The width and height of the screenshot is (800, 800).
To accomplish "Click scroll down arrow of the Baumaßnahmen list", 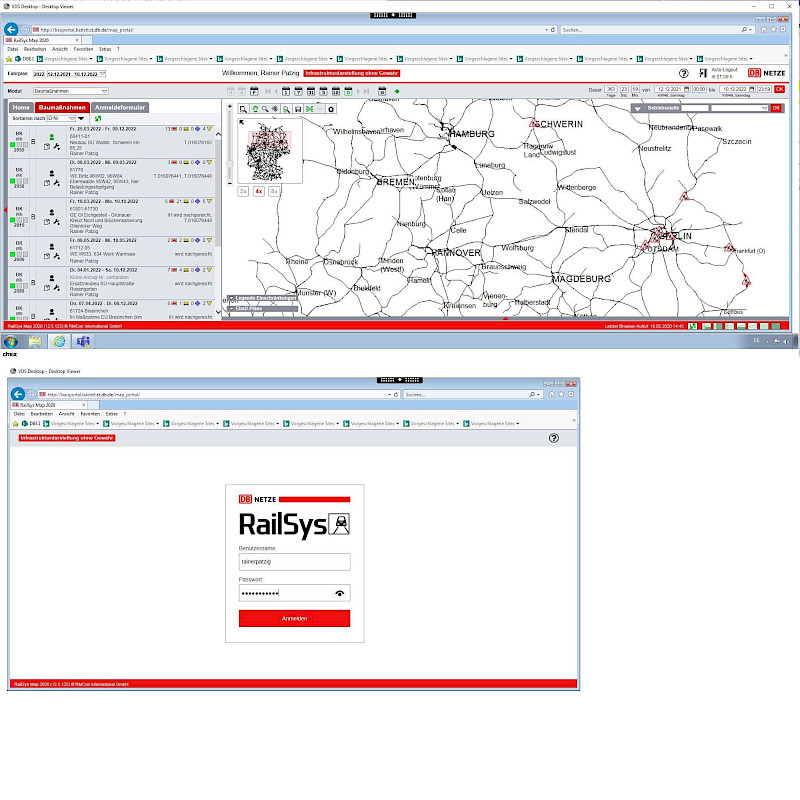I will pyautogui.click(x=218, y=312).
